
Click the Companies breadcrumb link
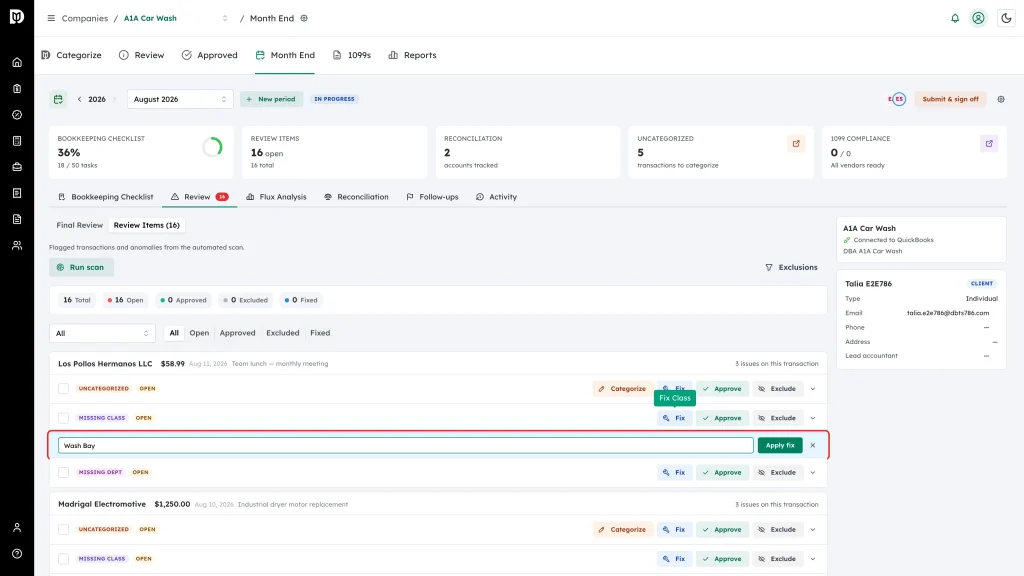click(85, 18)
